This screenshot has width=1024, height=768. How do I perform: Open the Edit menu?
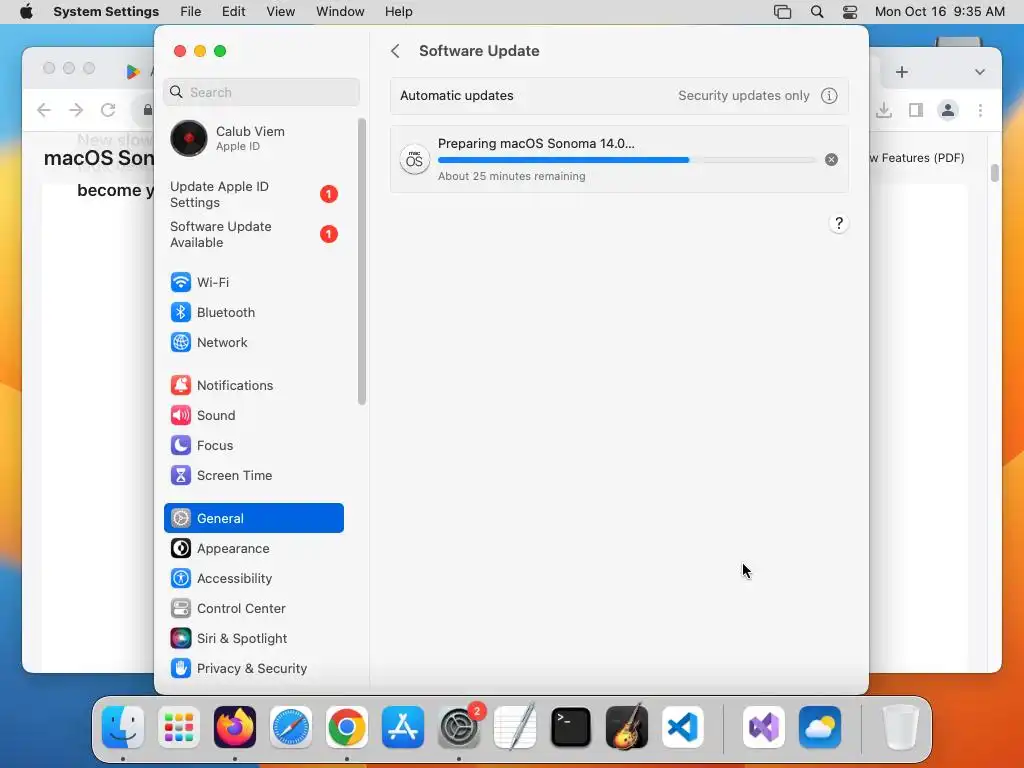[x=233, y=12]
